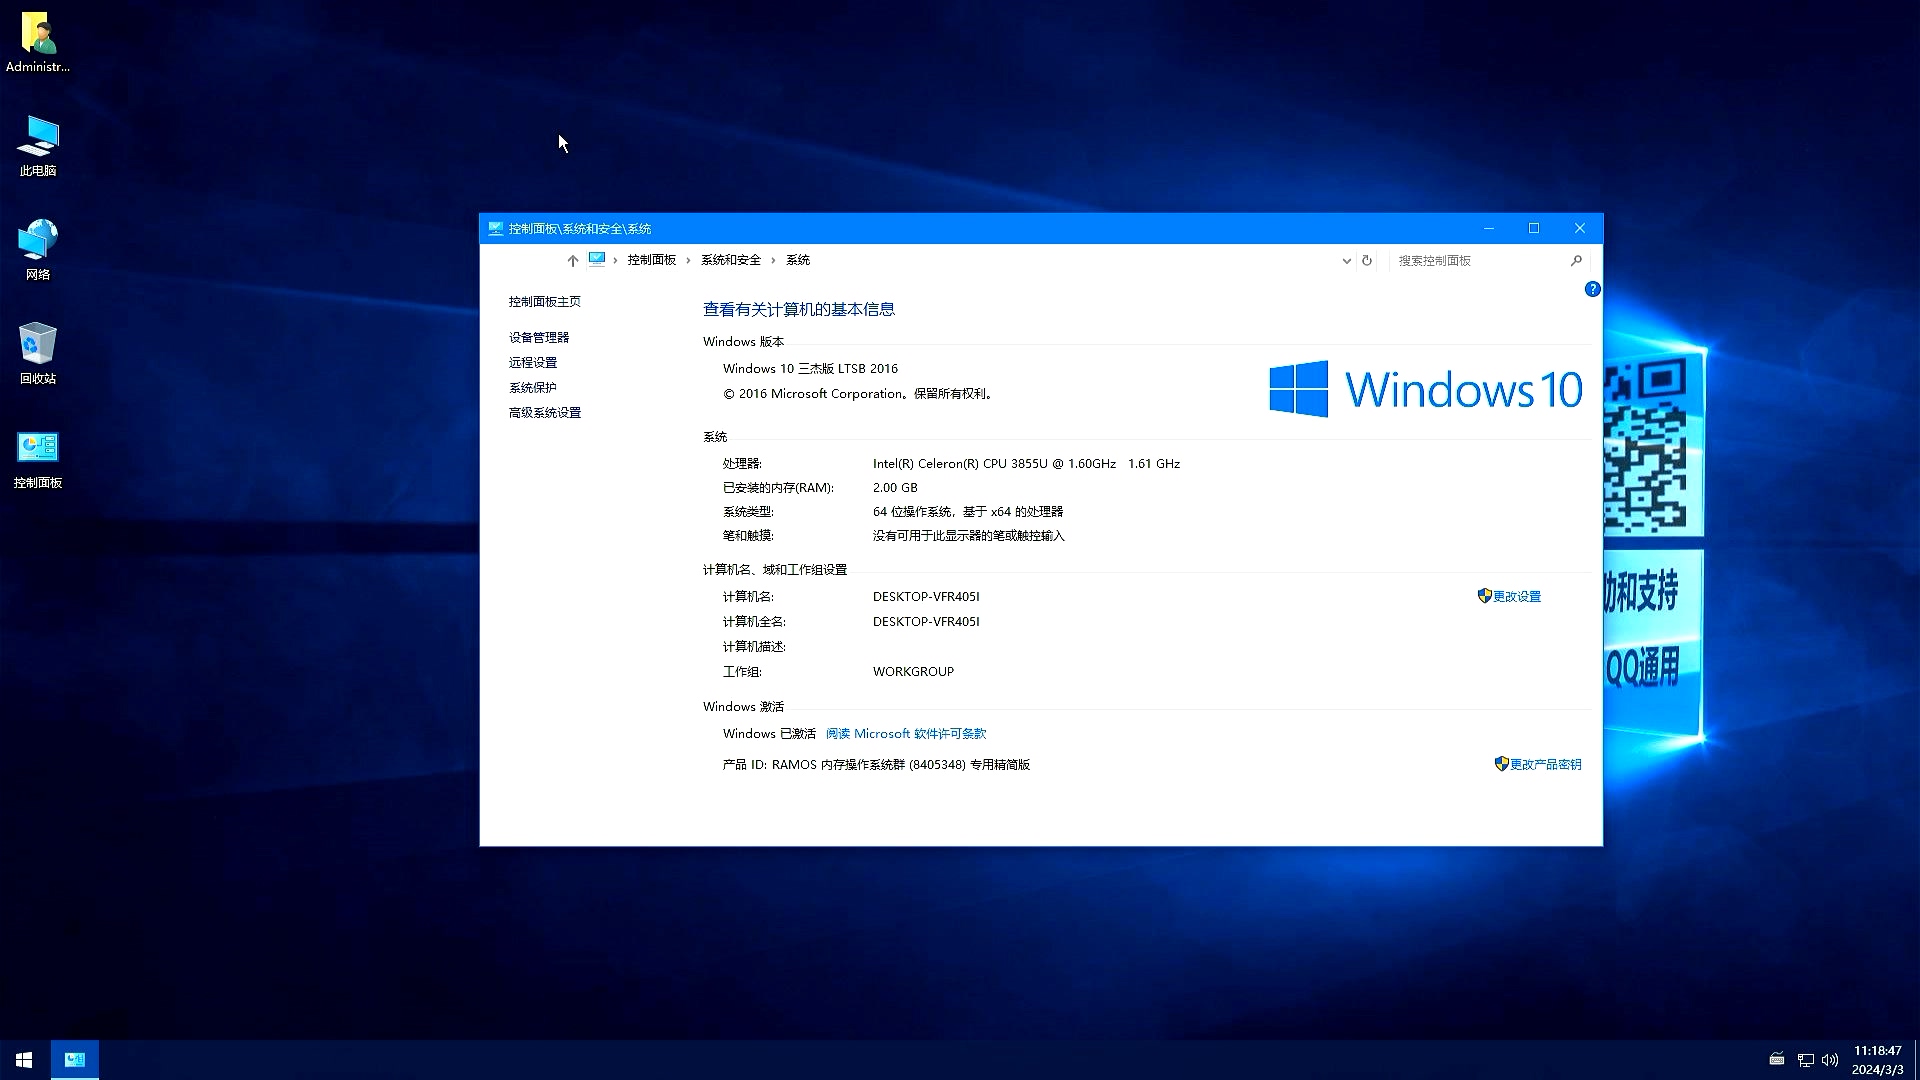
Task: Maximize the system window
Action: tap(1534, 228)
